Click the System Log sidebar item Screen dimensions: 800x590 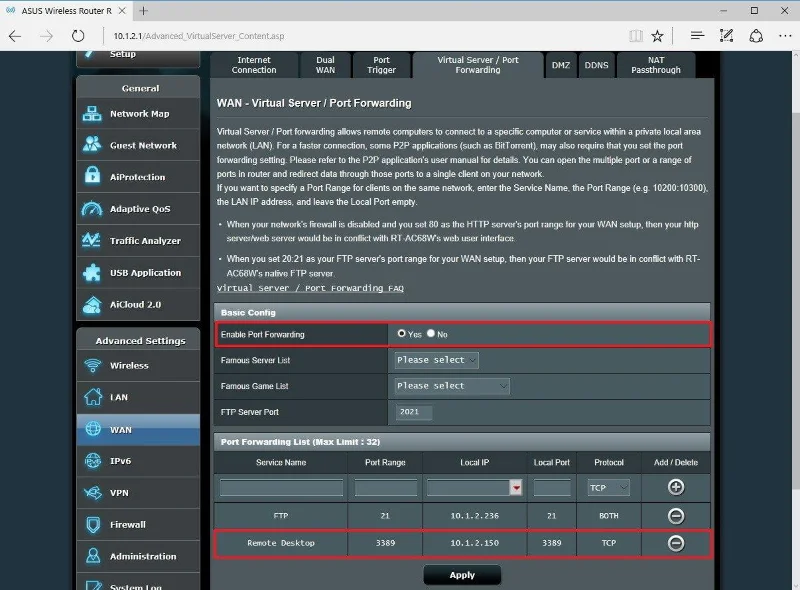tap(138, 583)
